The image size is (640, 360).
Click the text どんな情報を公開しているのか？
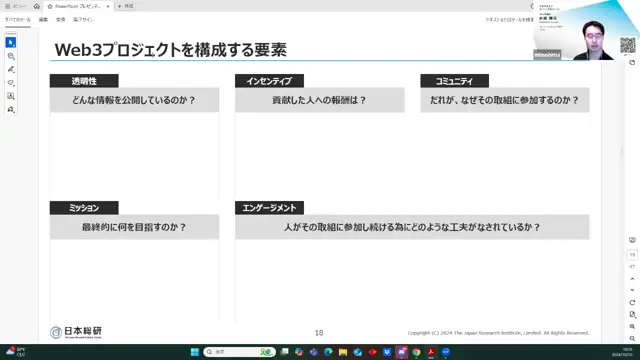[134, 100]
